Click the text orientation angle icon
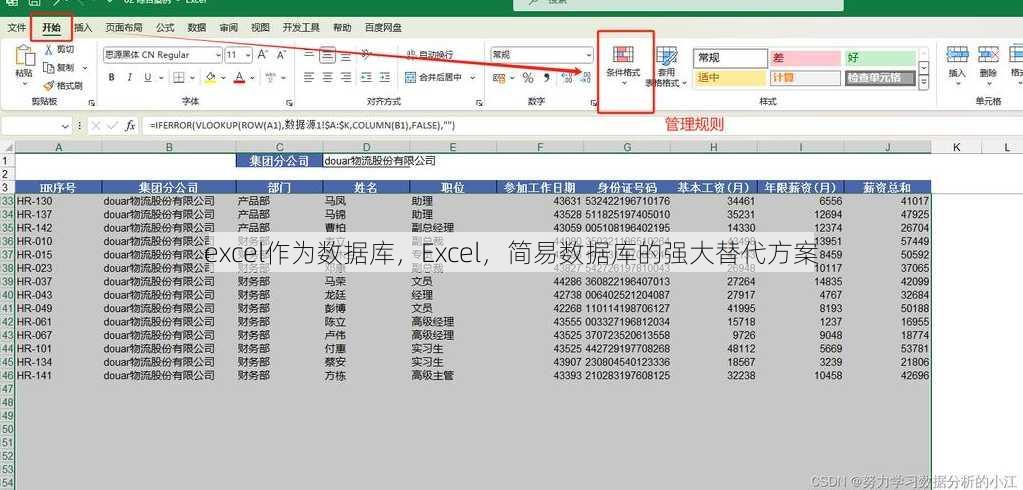This screenshot has width=1023, height=490. click(x=366, y=55)
